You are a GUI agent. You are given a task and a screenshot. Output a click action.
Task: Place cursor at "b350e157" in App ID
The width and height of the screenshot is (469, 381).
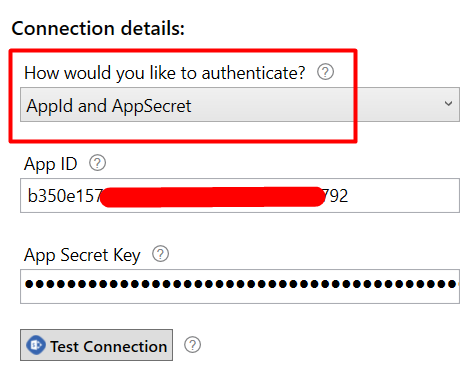pyautogui.click(x=64, y=196)
